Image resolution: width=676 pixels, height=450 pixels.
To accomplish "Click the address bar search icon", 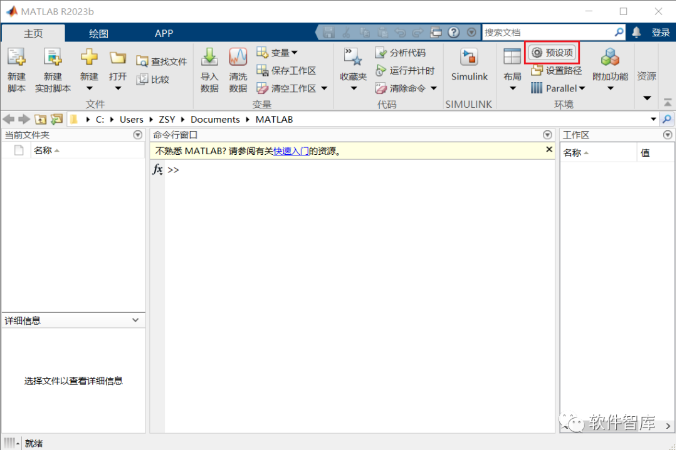I will [x=667, y=119].
